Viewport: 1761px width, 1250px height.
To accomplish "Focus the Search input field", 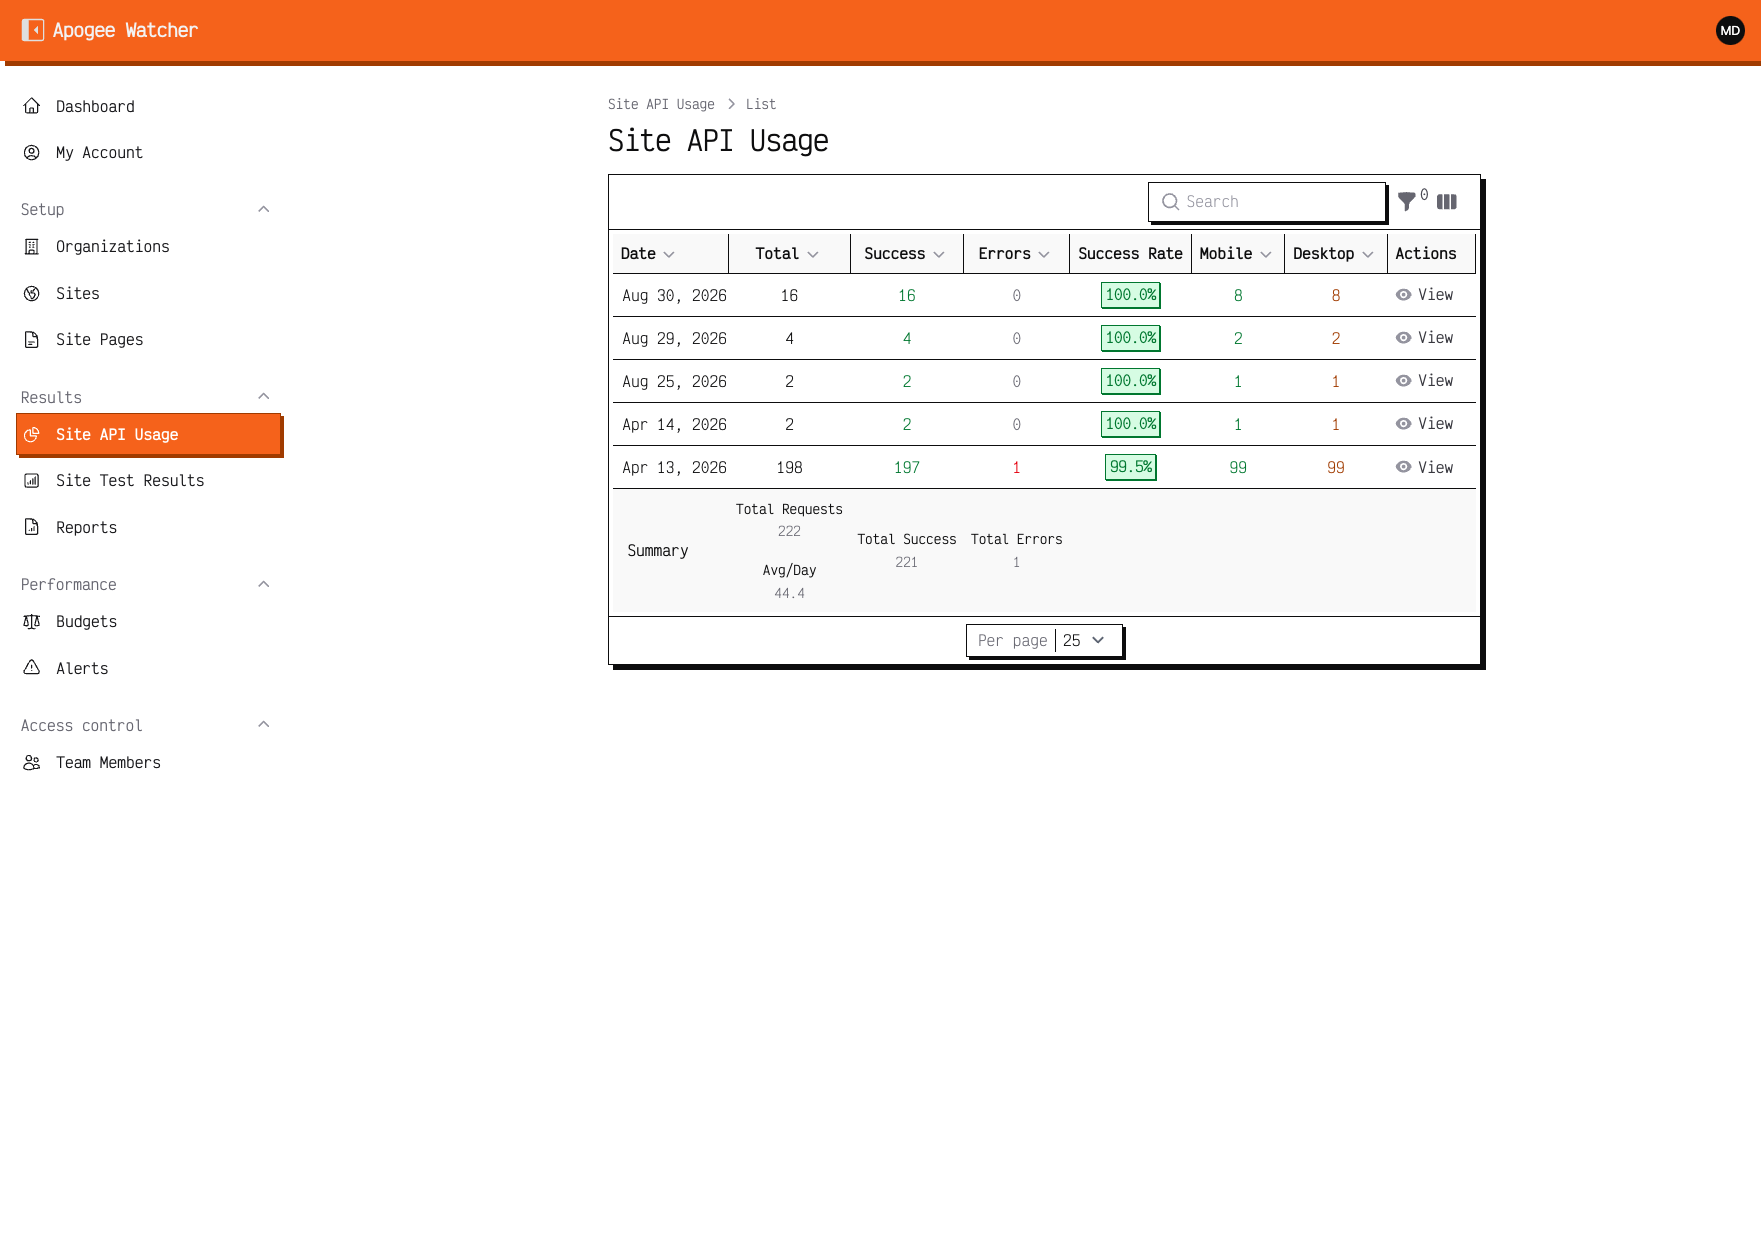I will tap(1267, 201).
